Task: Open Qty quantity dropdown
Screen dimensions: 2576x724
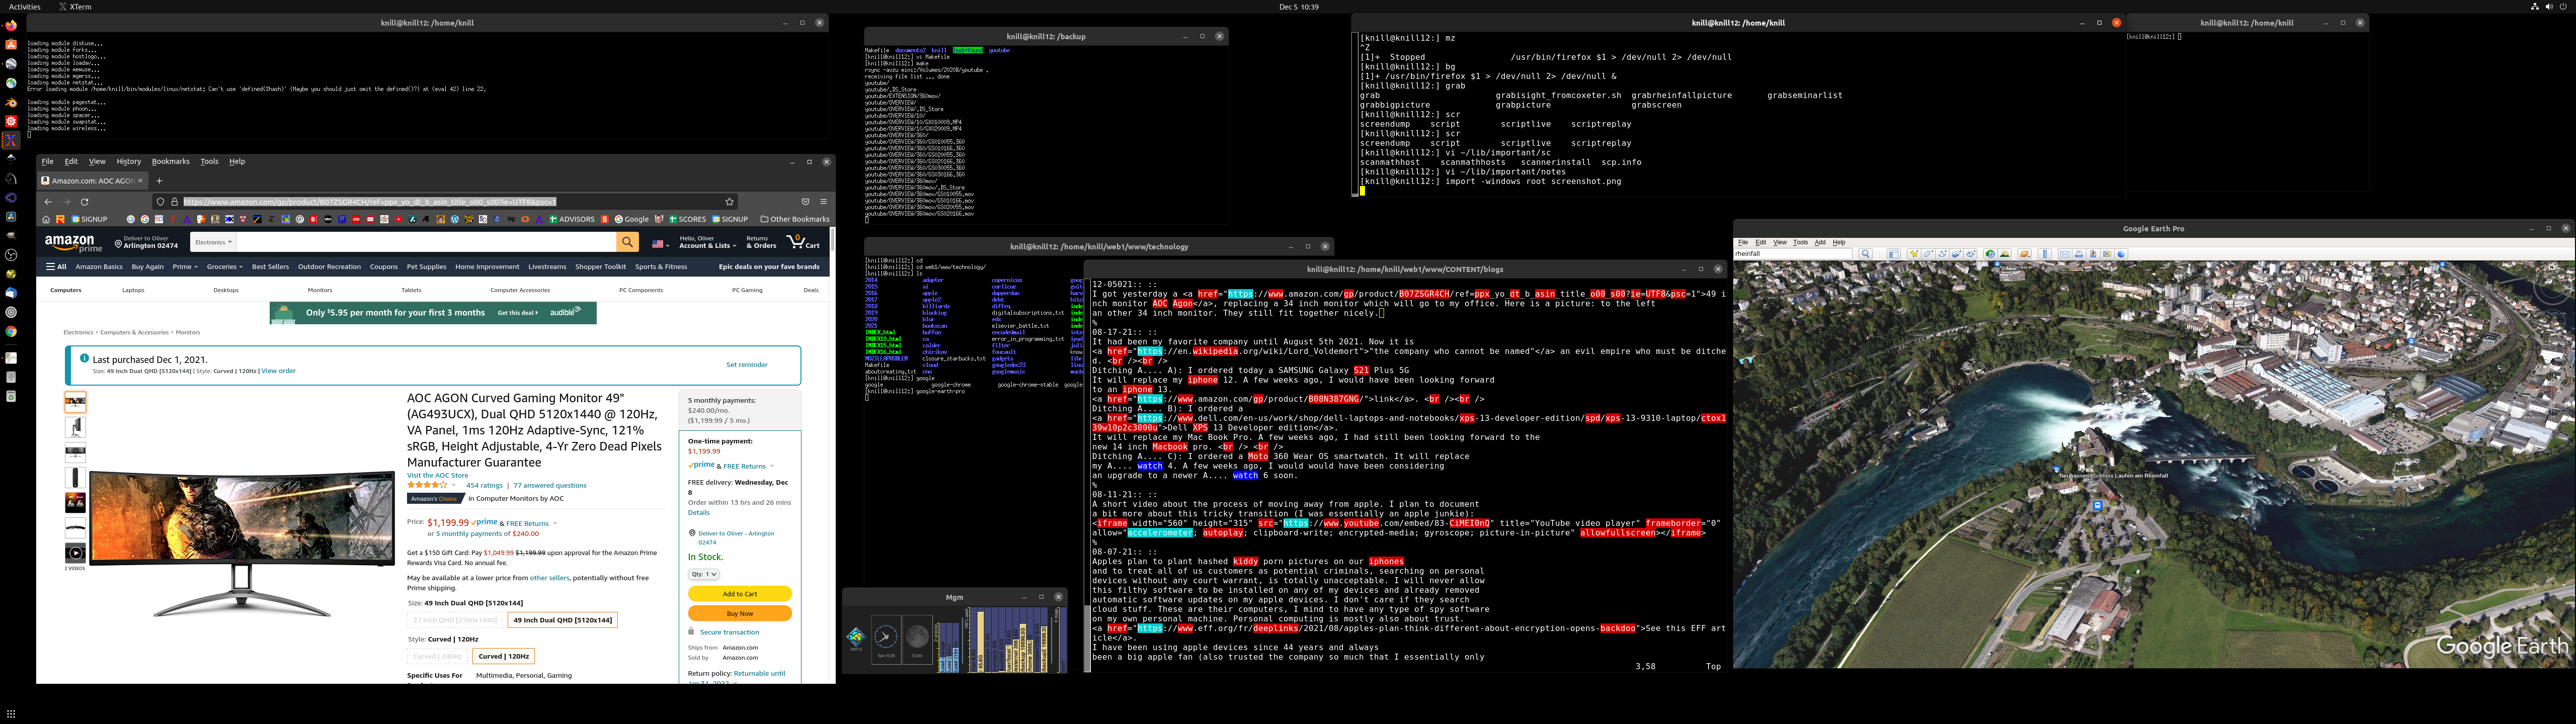Action: point(703,574)
